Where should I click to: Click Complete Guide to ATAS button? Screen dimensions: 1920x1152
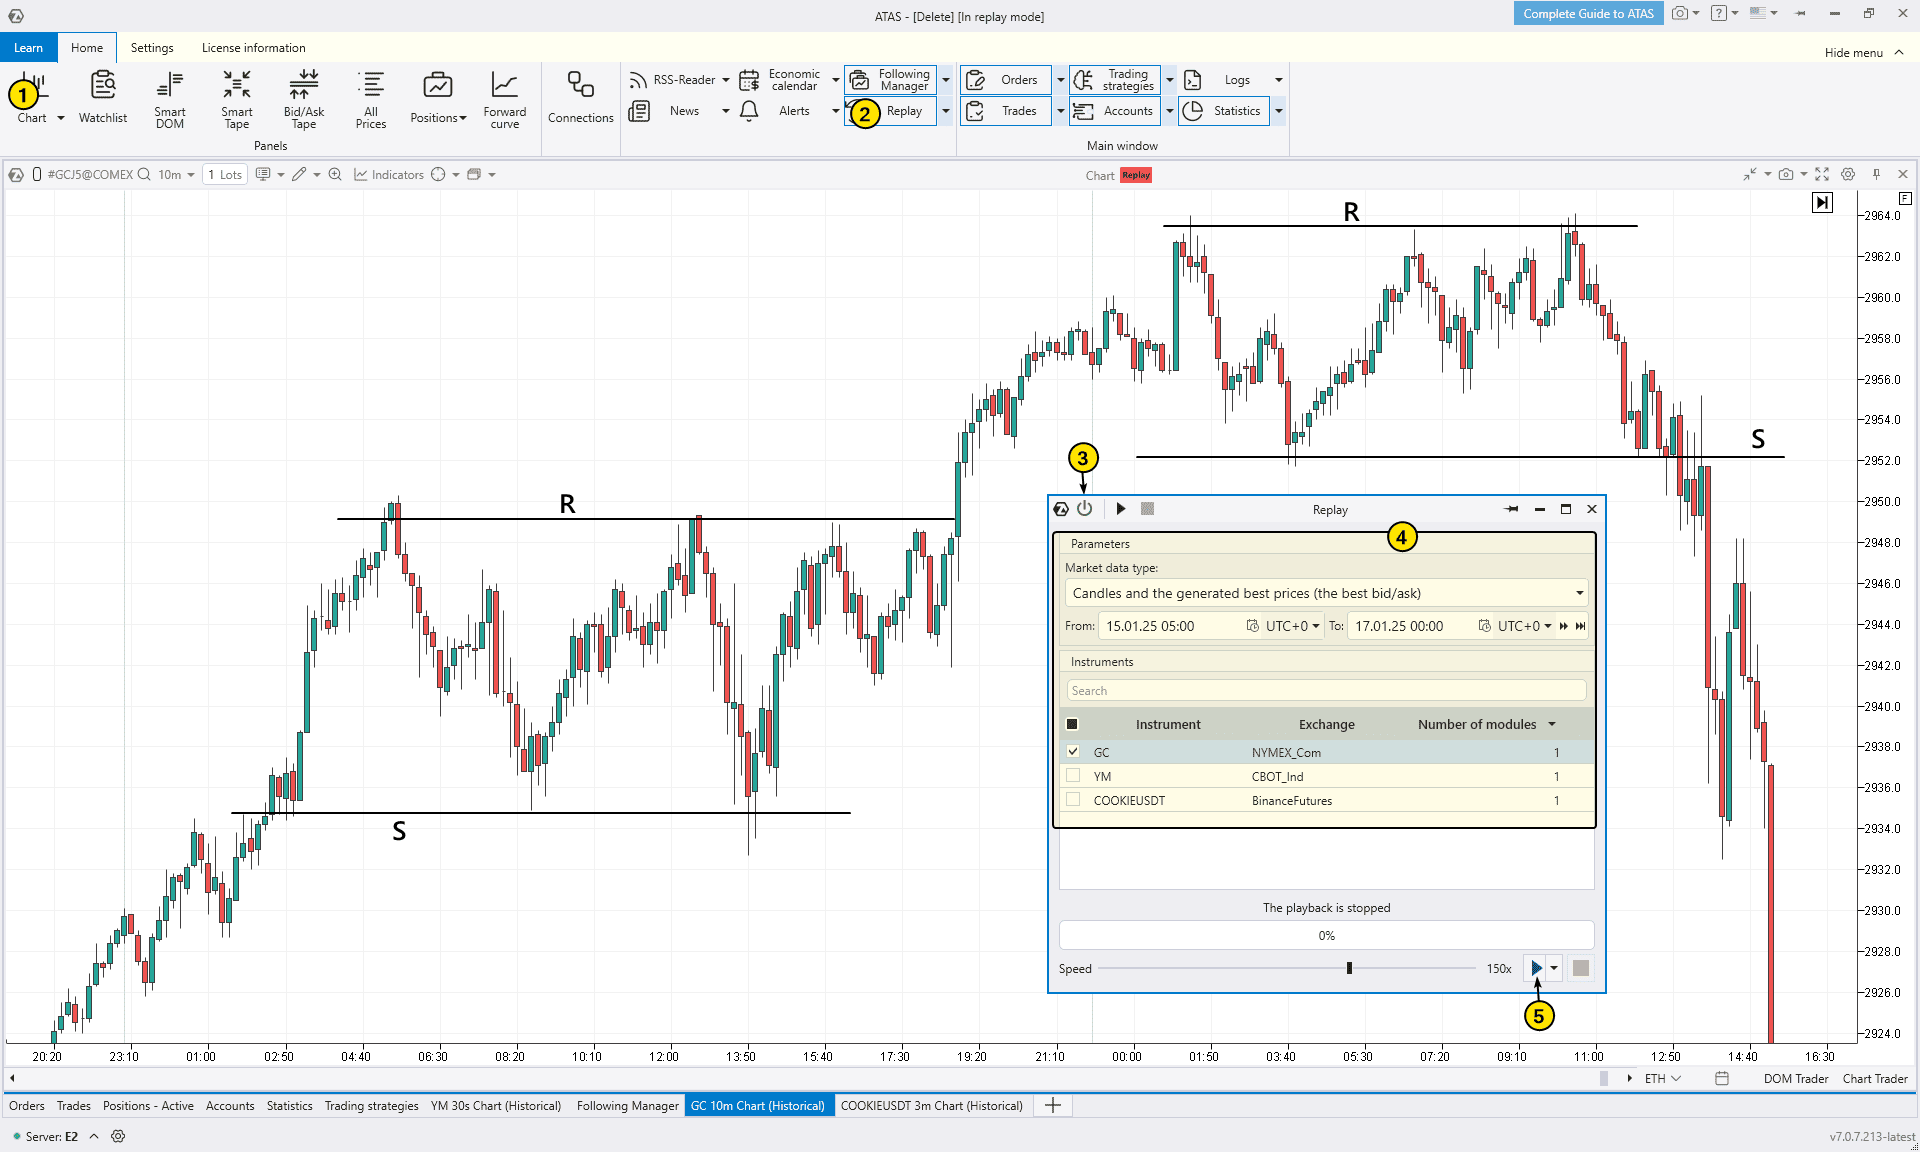[x=1588, y=14]
